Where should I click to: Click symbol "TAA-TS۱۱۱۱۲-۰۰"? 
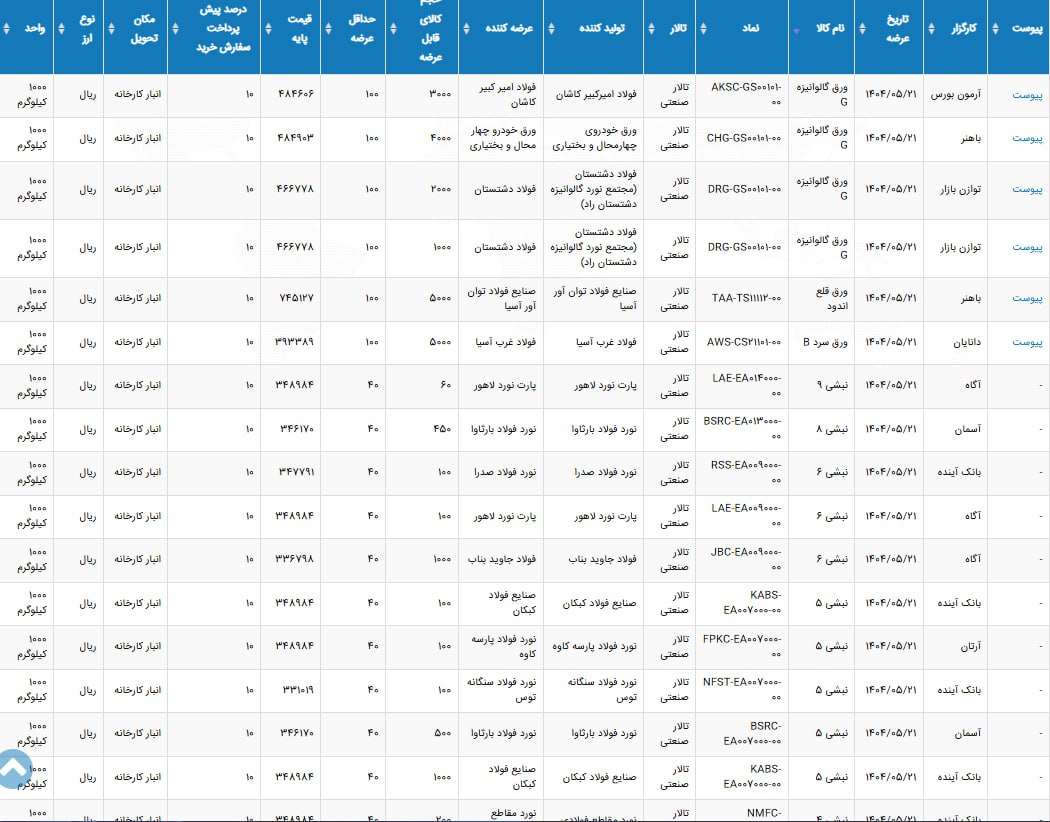point(747,298)
